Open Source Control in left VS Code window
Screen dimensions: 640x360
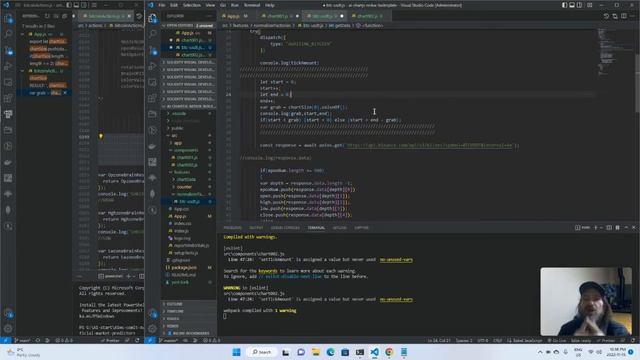8,50
